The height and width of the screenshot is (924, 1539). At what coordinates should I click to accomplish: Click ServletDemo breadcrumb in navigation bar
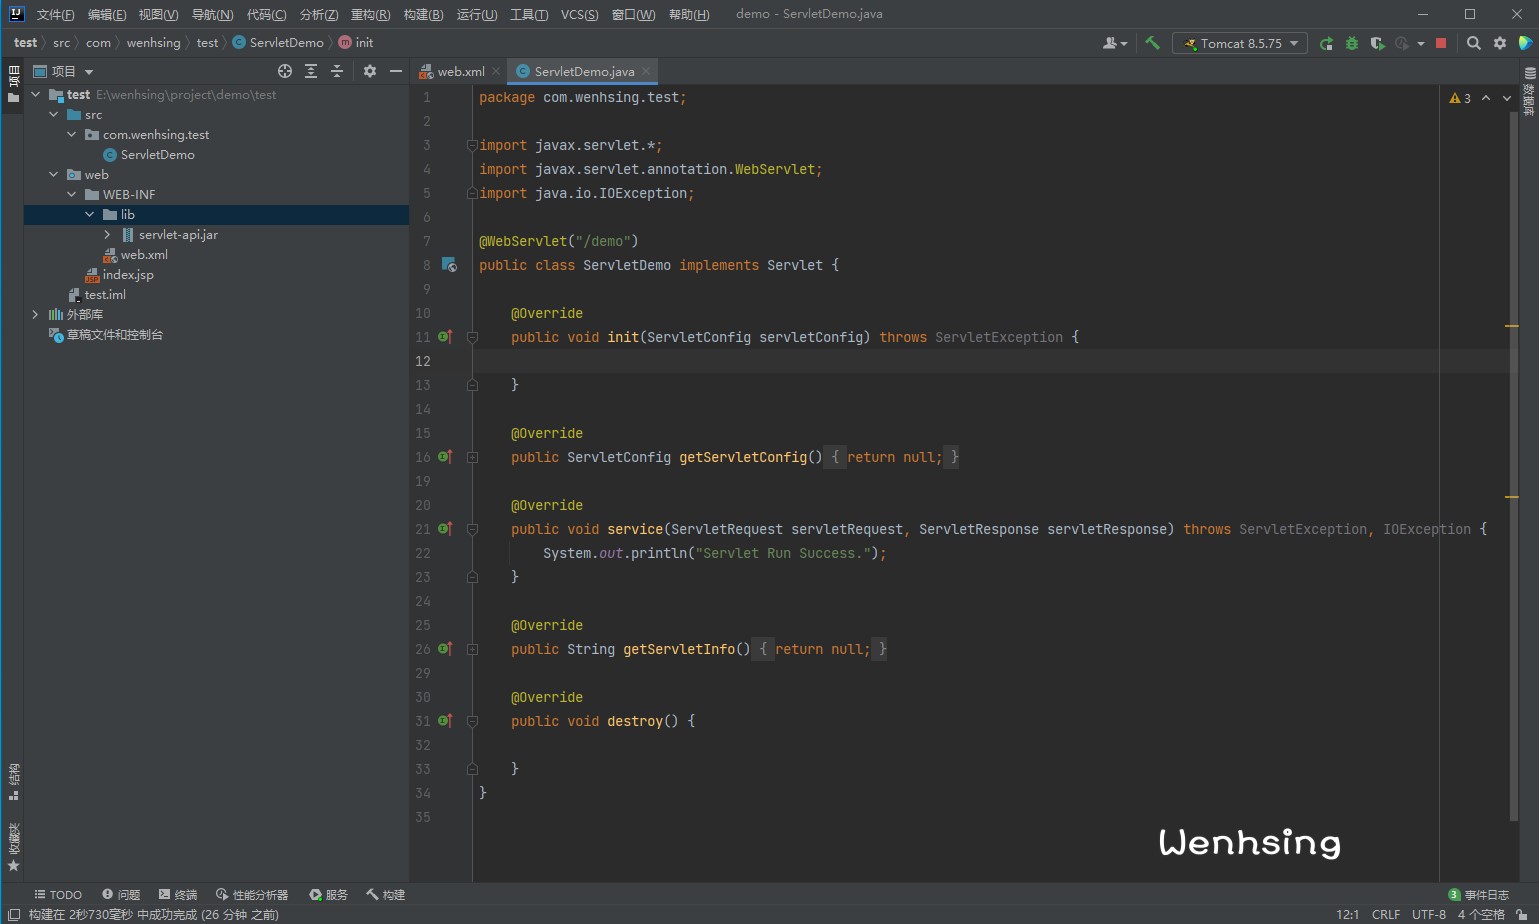pos(278,43)
